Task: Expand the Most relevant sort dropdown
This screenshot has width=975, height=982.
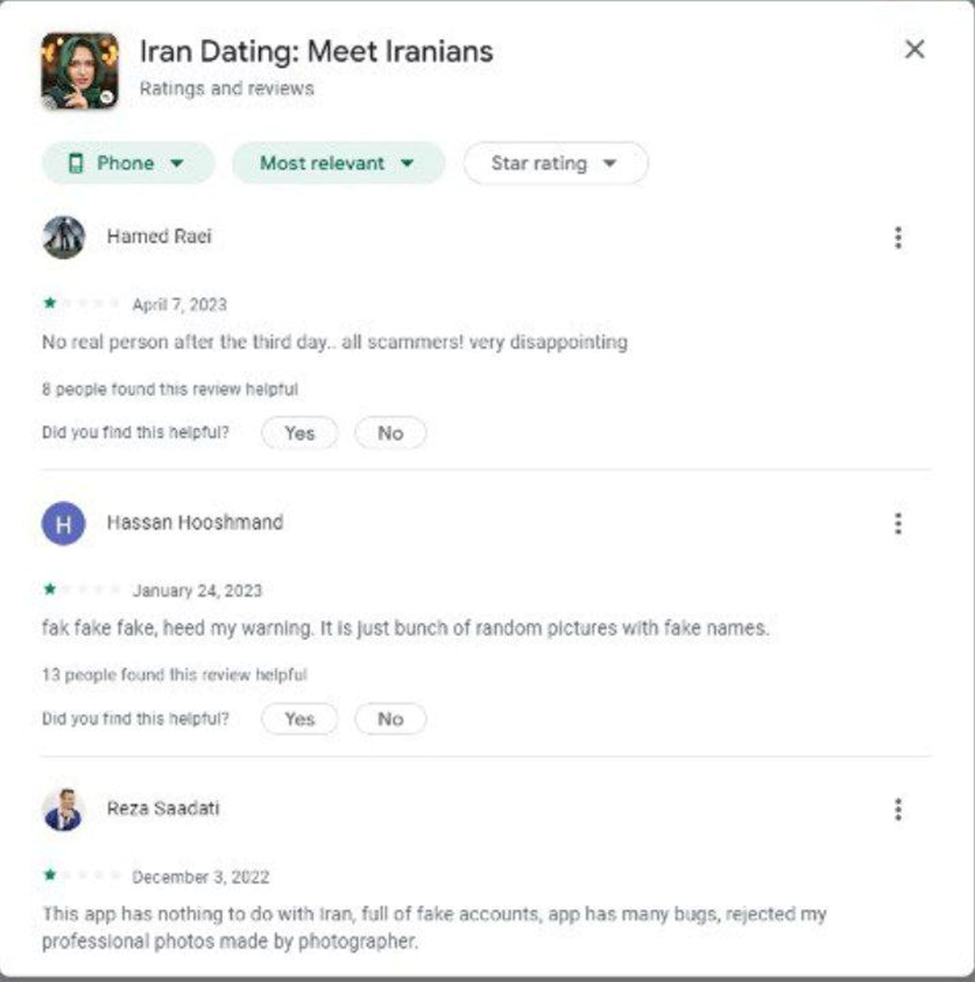Action: pyautogui.click(x=337, y=163)
